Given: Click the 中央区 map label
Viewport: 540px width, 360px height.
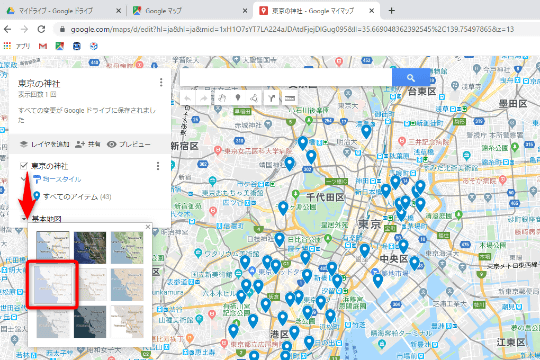Looking at the screenshot, I should [394, 259].
